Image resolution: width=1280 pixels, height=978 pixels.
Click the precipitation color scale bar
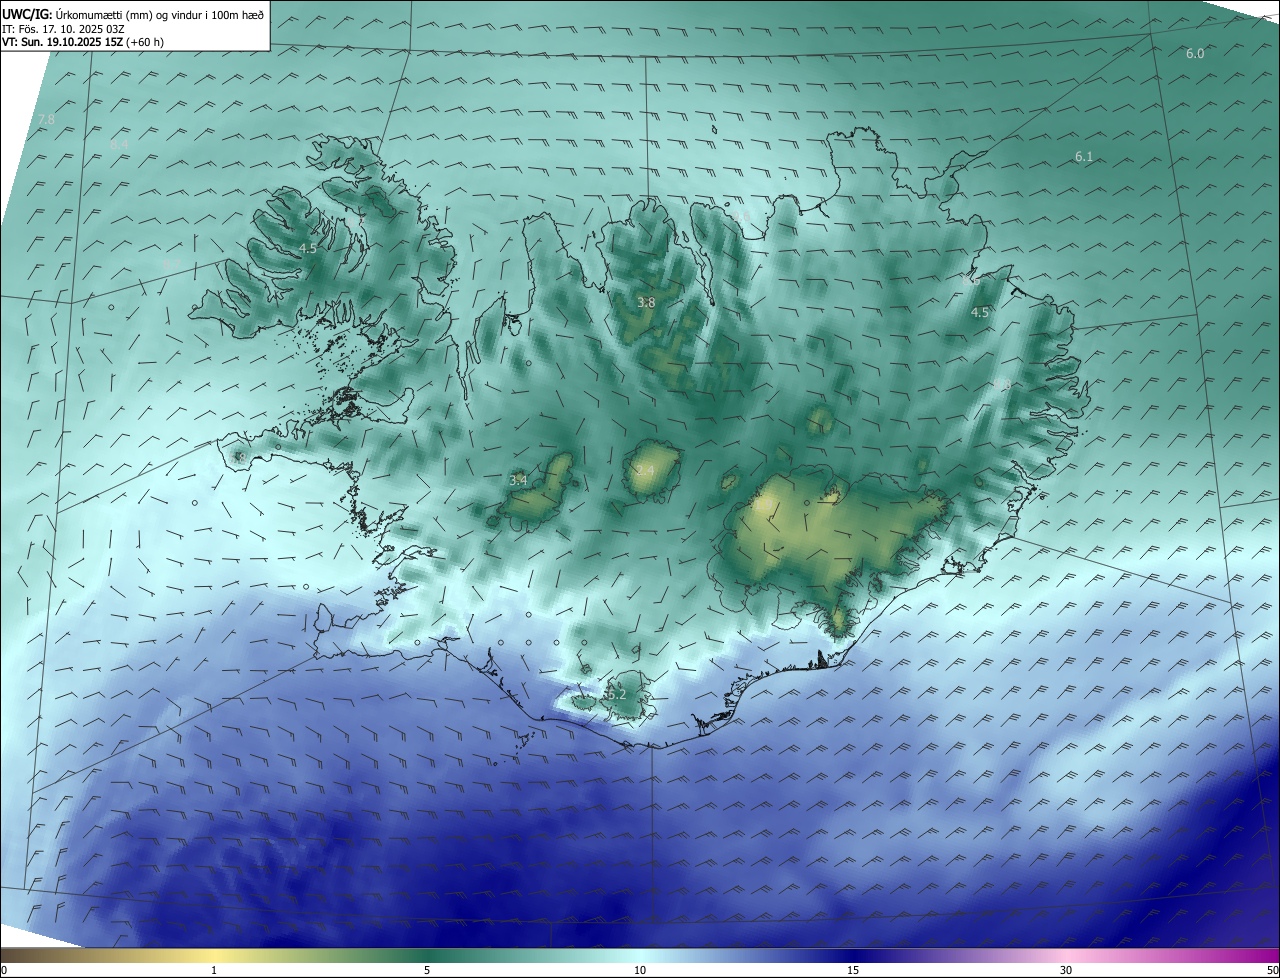[640, 955]
